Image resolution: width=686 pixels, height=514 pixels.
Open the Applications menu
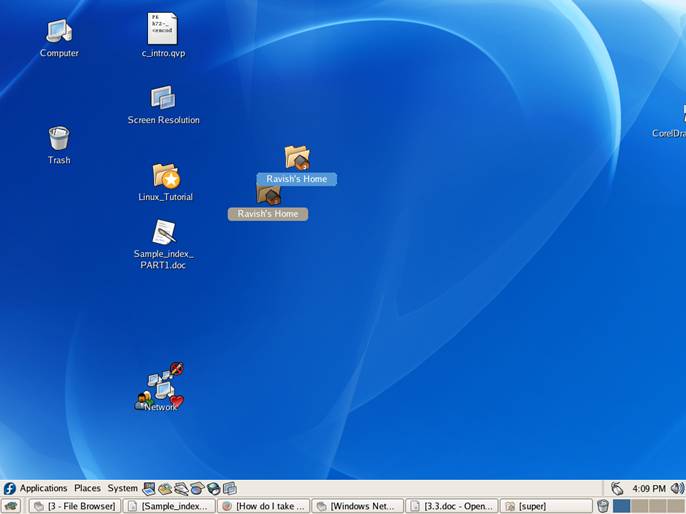pos(43,488)
